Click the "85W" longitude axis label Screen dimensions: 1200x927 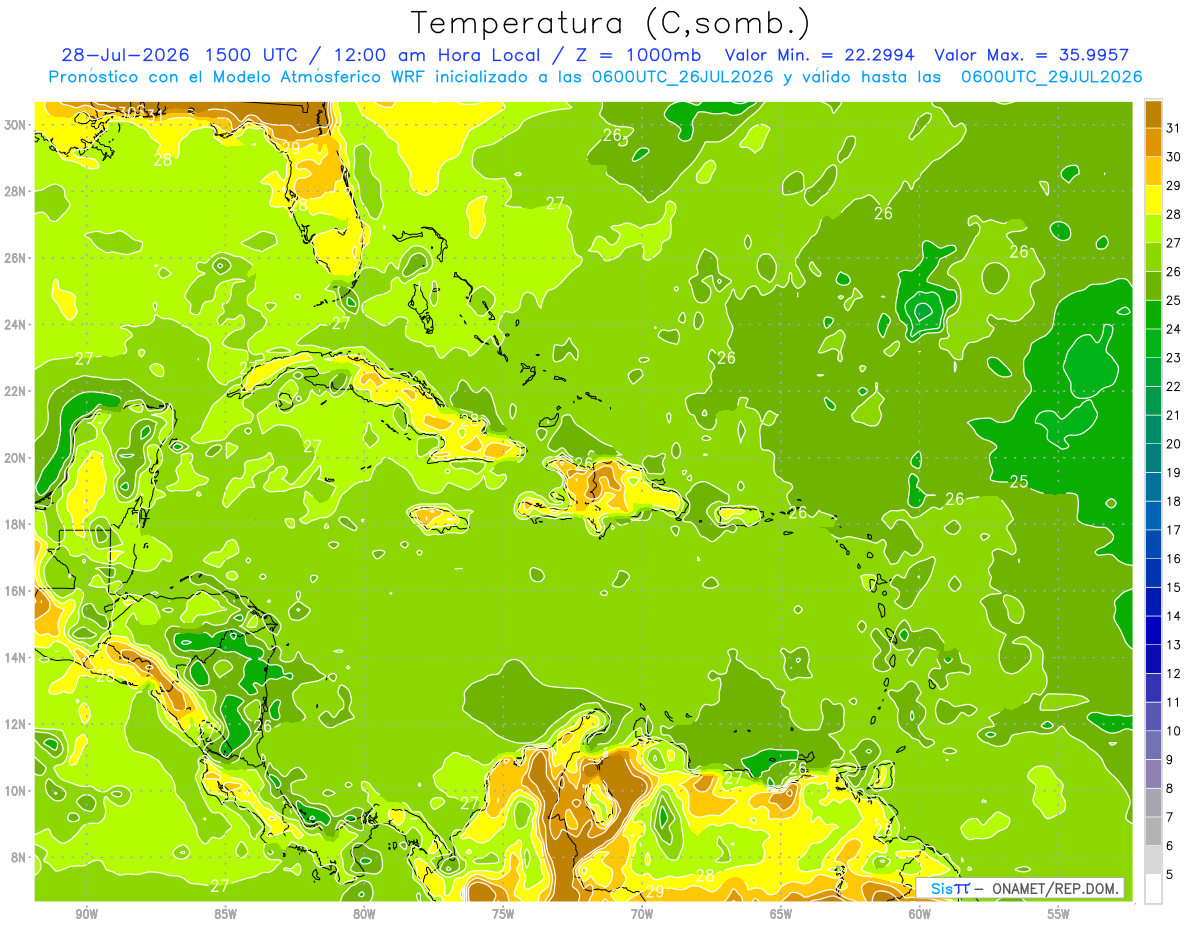coord(226,913)
